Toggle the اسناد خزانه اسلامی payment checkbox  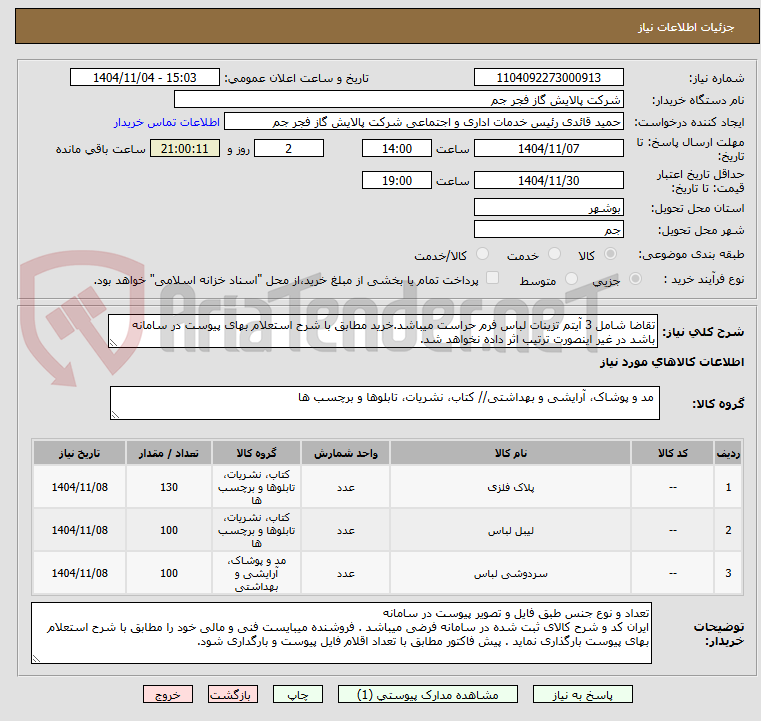click(x=492, y=278)
